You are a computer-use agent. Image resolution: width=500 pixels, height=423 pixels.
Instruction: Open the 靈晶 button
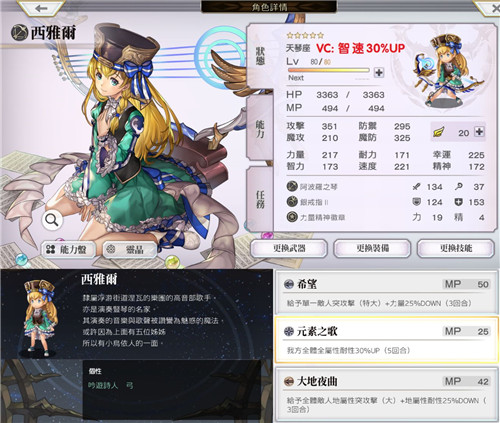coord(130,249)
